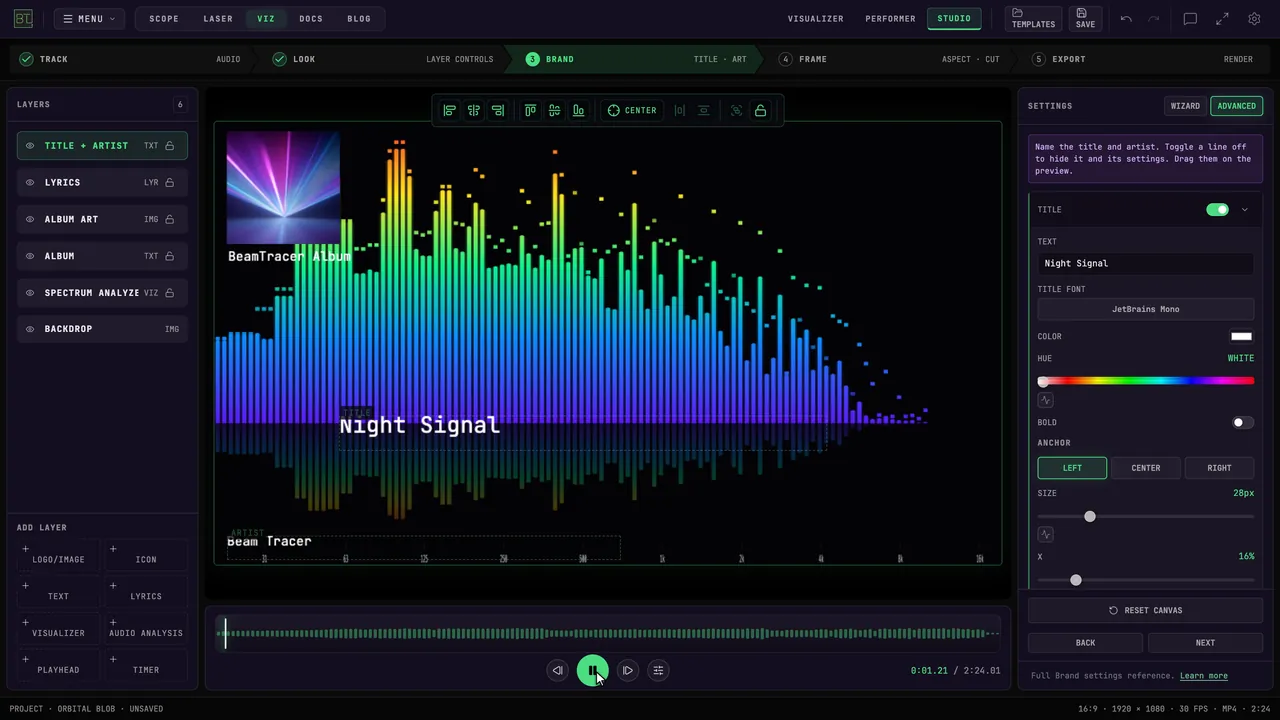Hide the Backdrop layer

[30, 329]
